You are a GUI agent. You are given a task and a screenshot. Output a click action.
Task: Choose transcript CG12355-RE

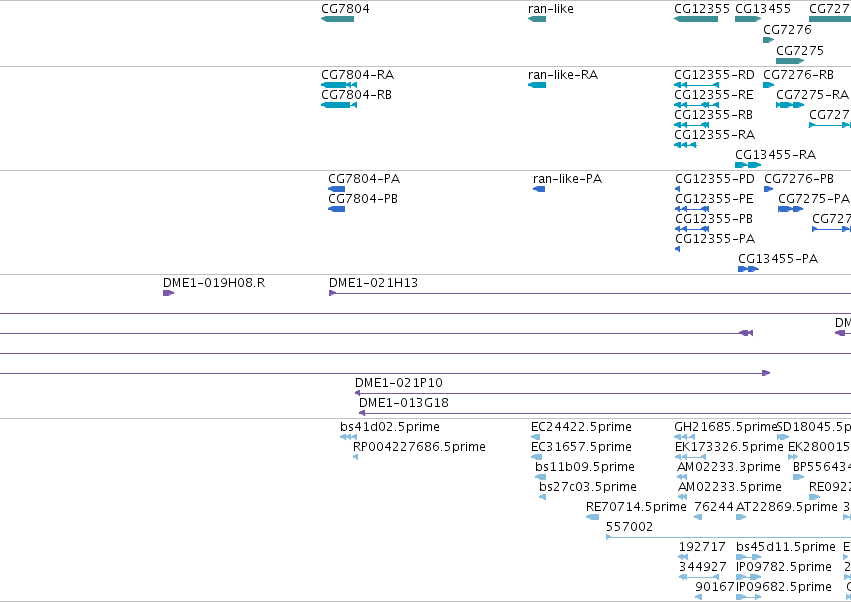714,94
